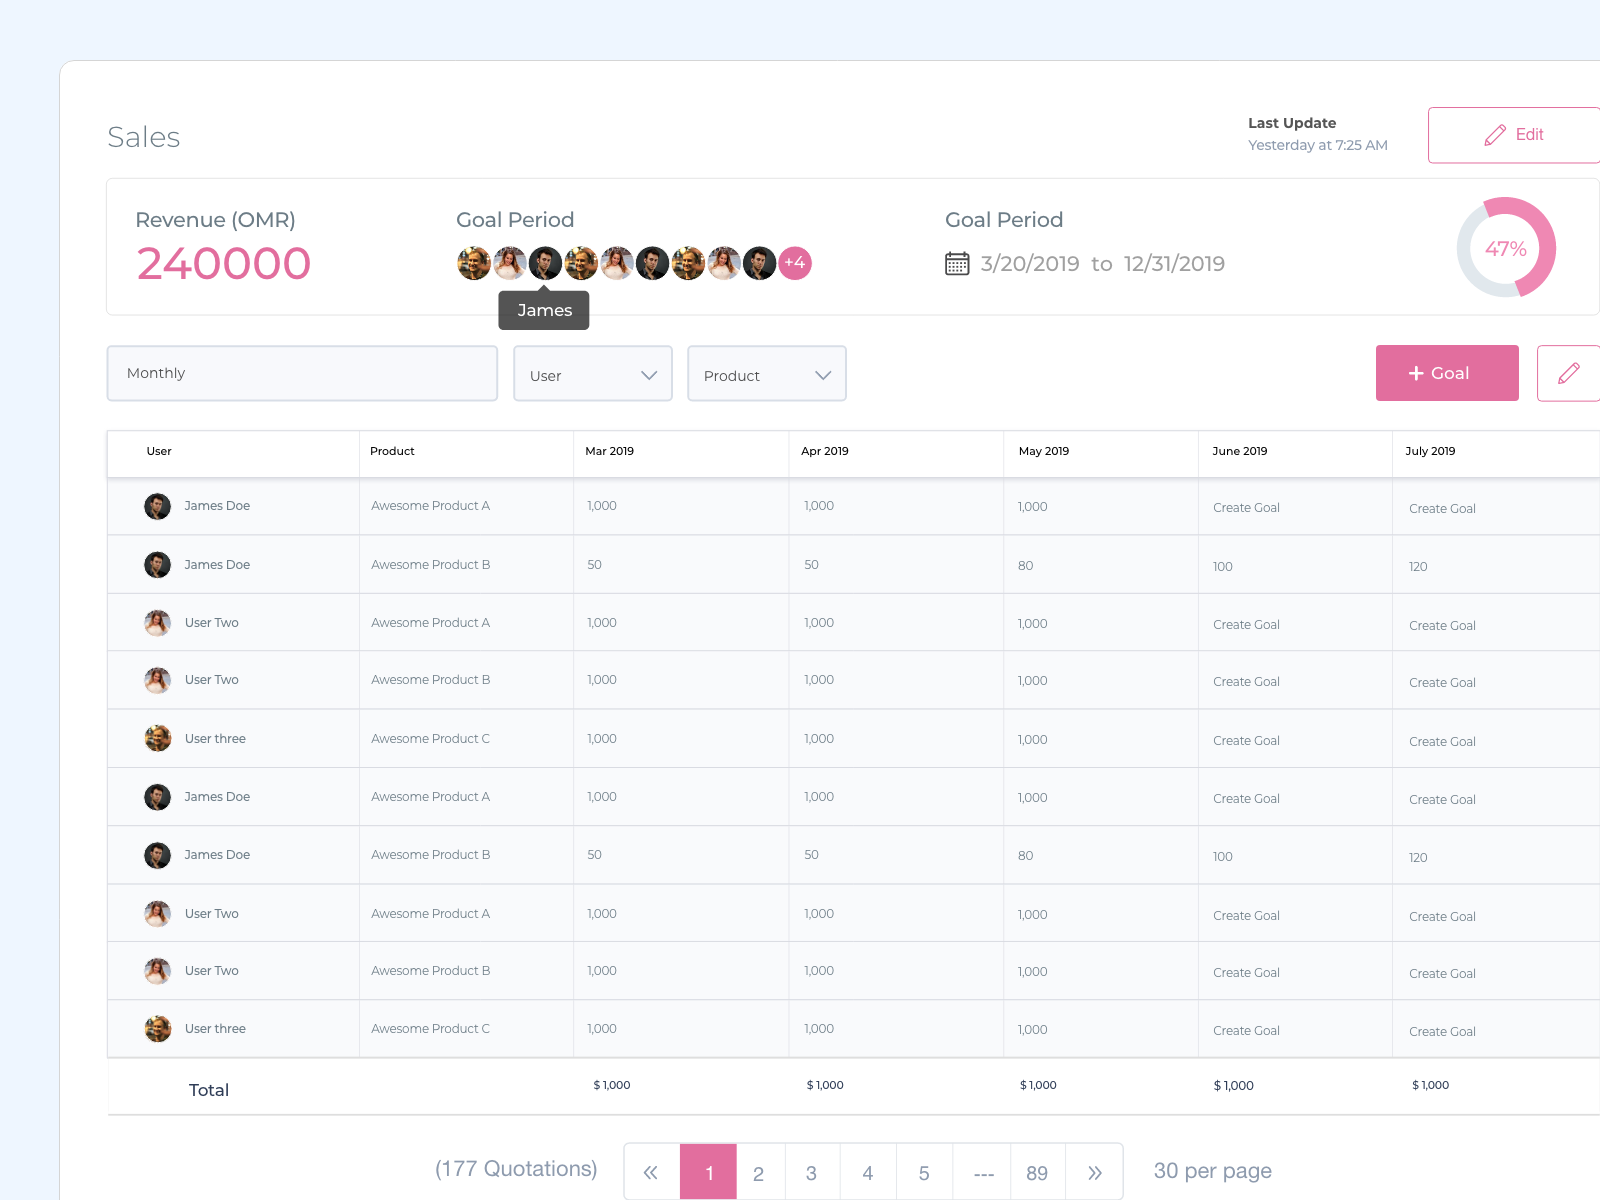Viewport: 1600px width, 1200px height.
Task: Click the 30 per page option
Action: (1211, 1170)
